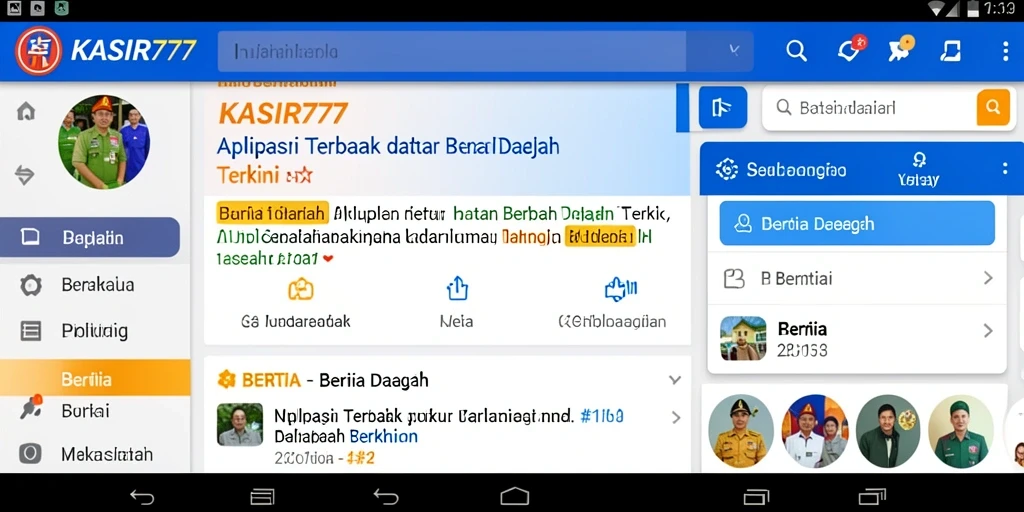Click the Yeleay person icon

pyautogui.click(x=919, y=160)
